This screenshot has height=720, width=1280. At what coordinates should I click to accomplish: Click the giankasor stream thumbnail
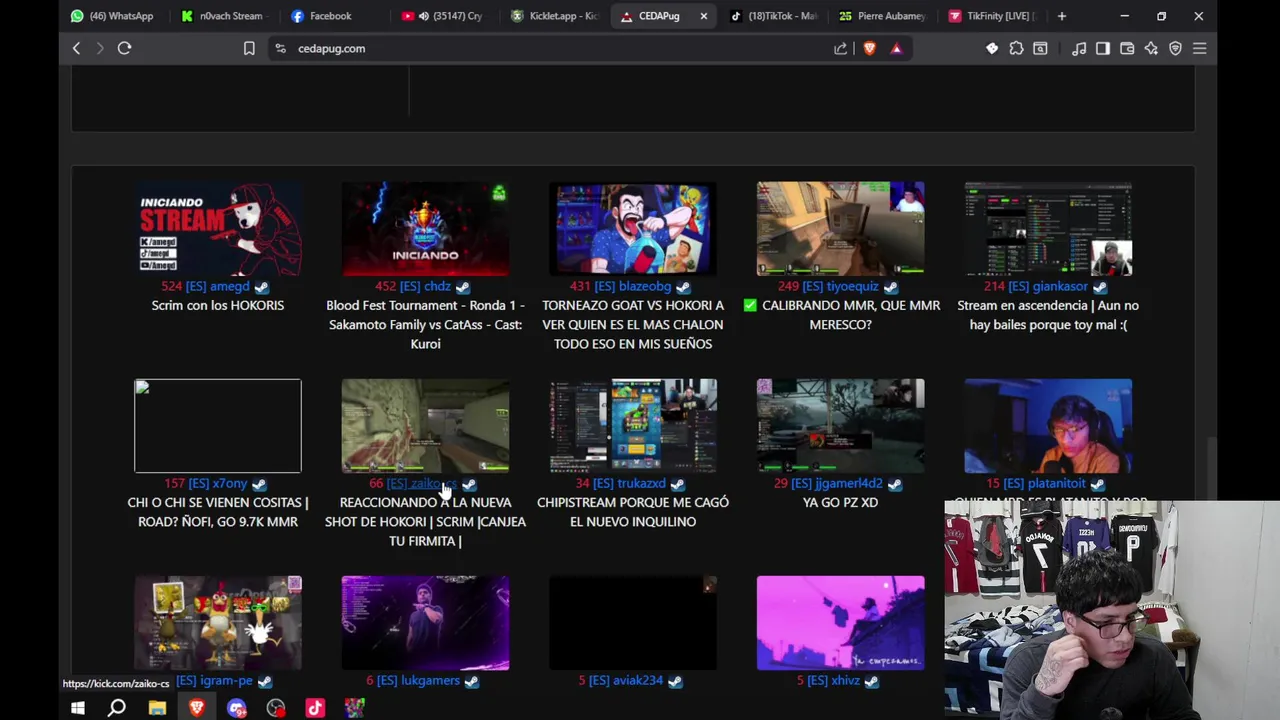click(x=1048, y=228)
